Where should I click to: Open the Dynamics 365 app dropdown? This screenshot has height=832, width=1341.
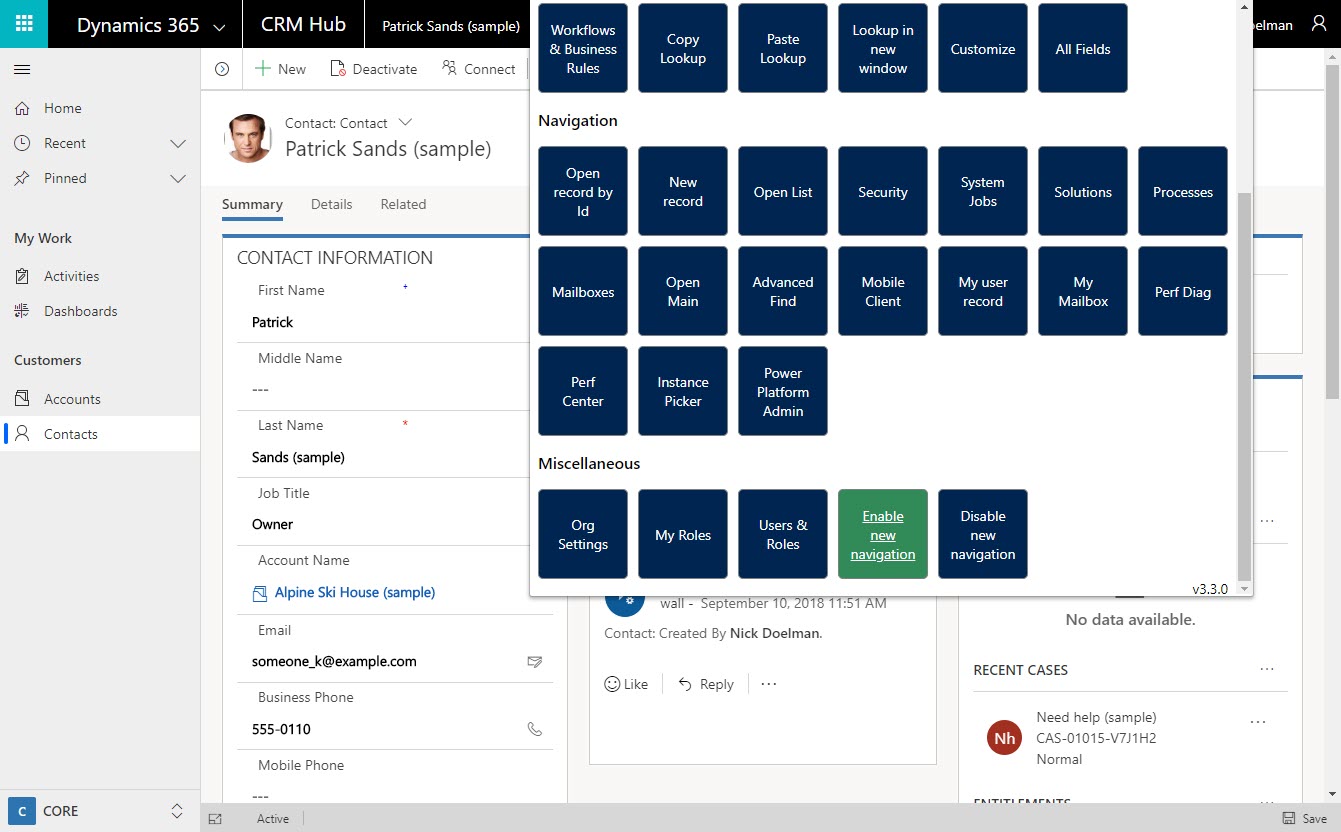coord(219,26)
